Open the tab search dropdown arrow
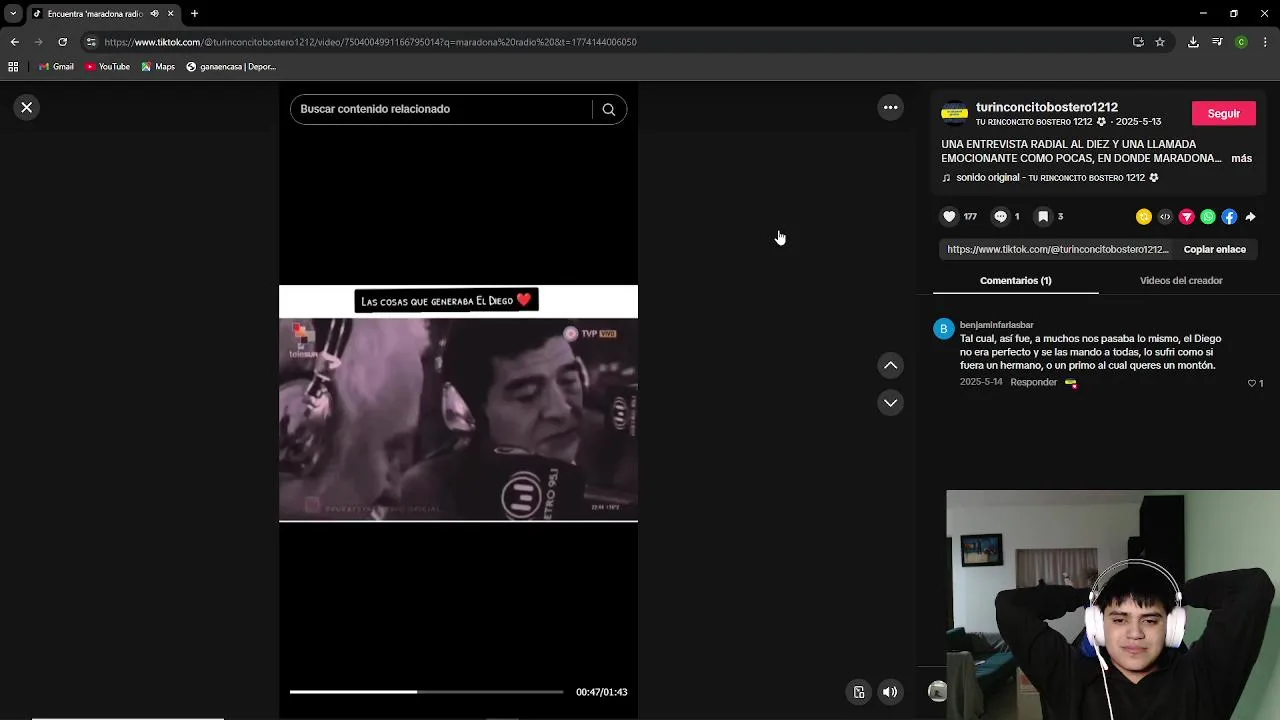The width and height of the screenshot is (1280, 720). [13, 14]
